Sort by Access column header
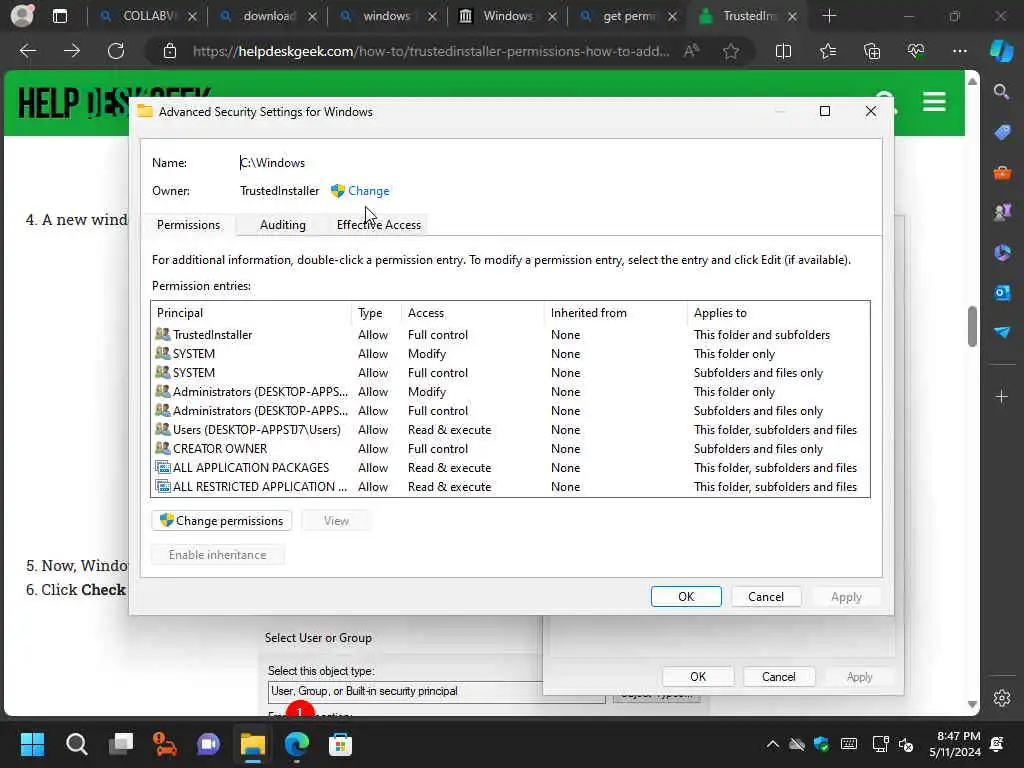The image size is (1024, 768). pos(473,313)
